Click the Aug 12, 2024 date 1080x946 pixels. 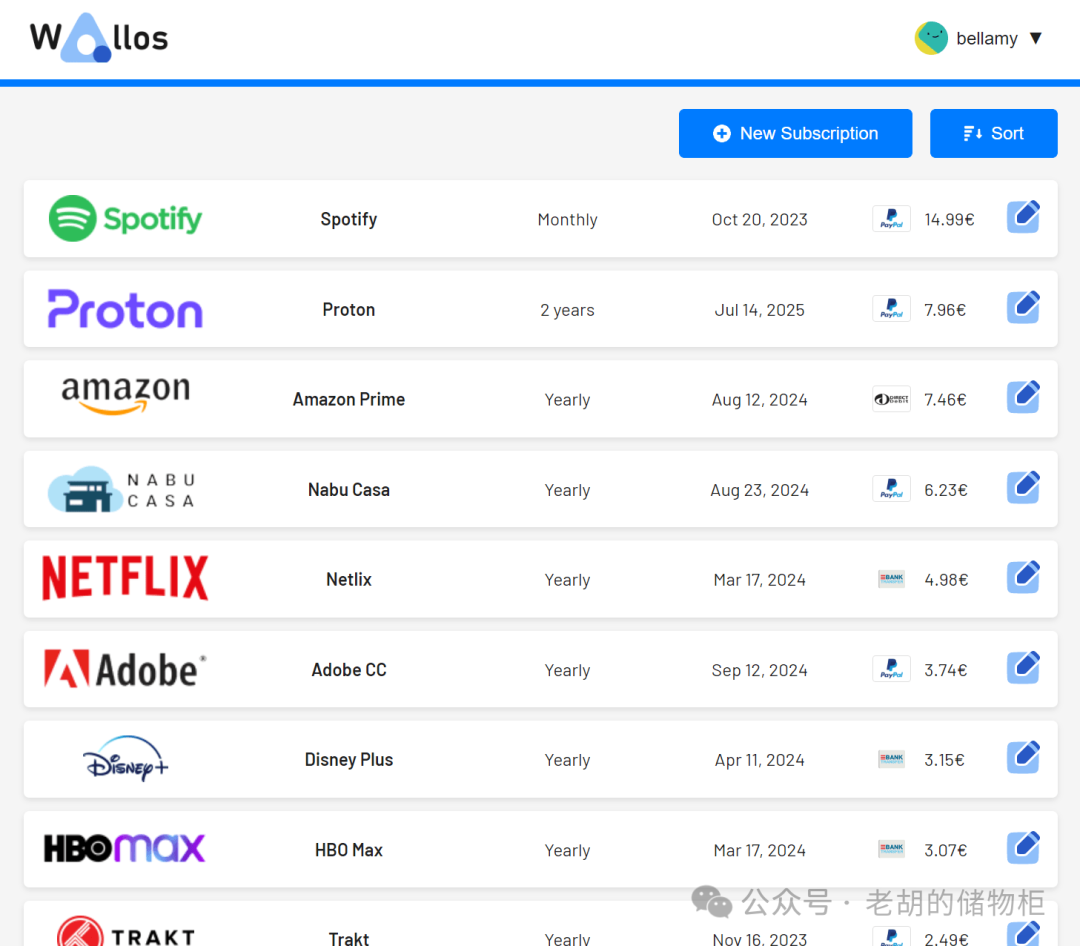(760, 400)
